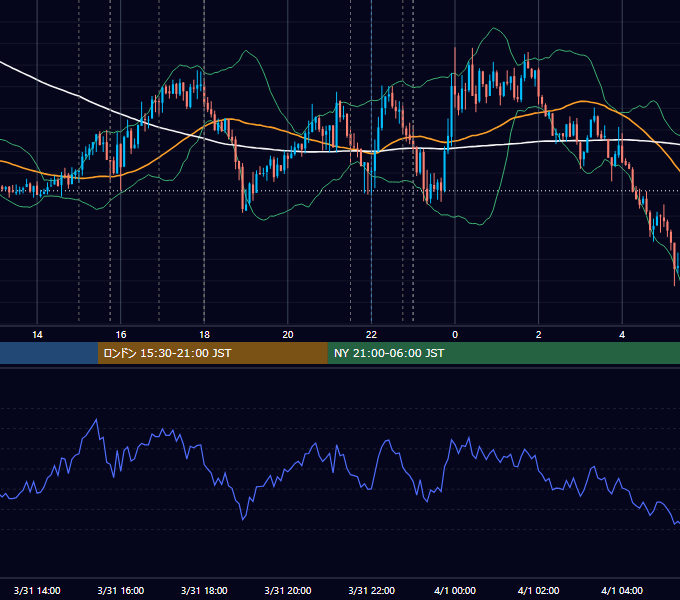Click the 3/31 16:00 time label
The width and height of the screenshot is (680, 600).
tap(121, 590)
